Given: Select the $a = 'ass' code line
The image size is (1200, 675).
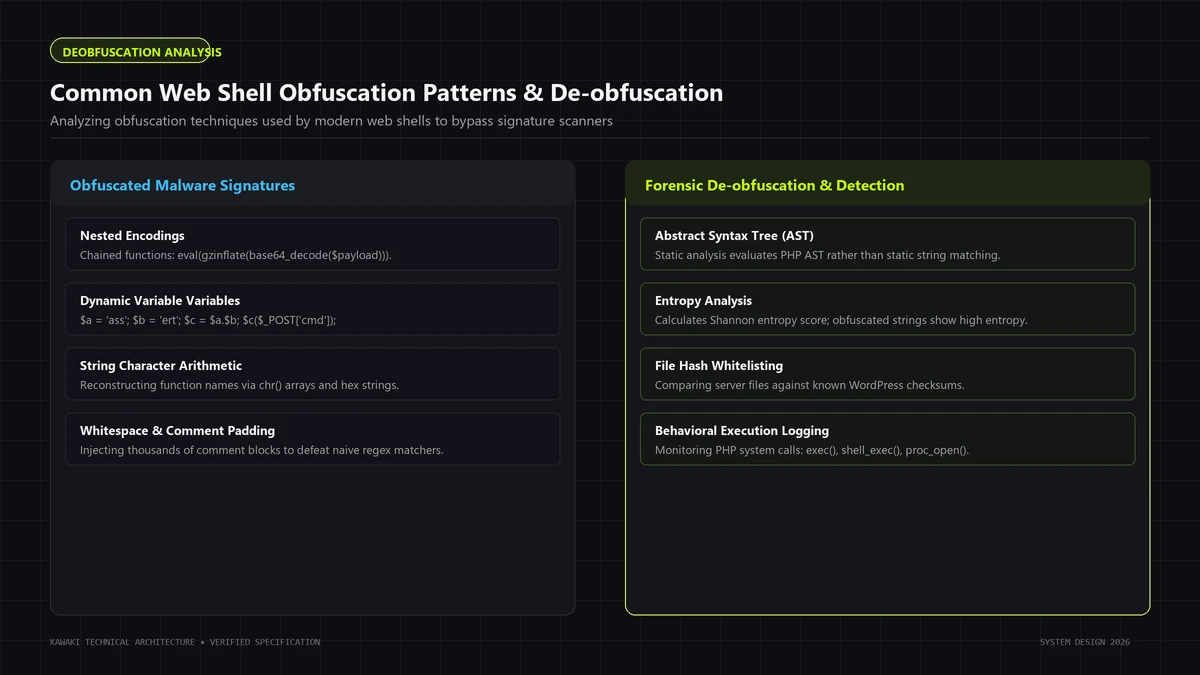Looking at the screenshot, I should 208,320.
